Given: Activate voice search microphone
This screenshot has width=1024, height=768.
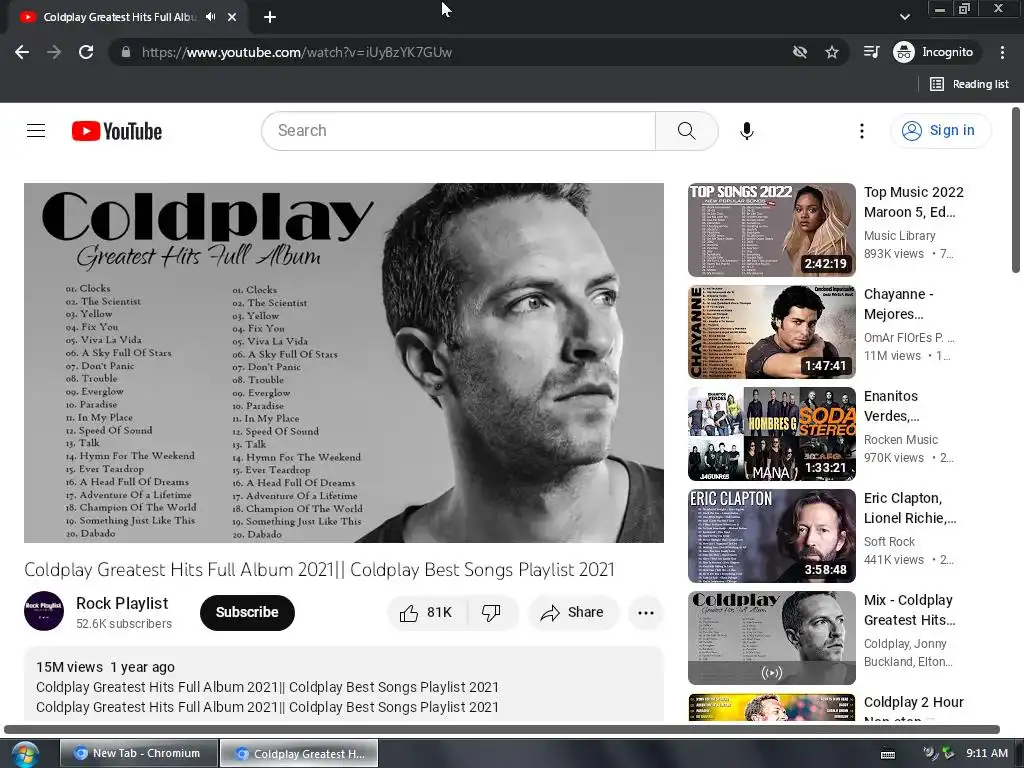Looking at the screenshot, I should coord(746,131).
